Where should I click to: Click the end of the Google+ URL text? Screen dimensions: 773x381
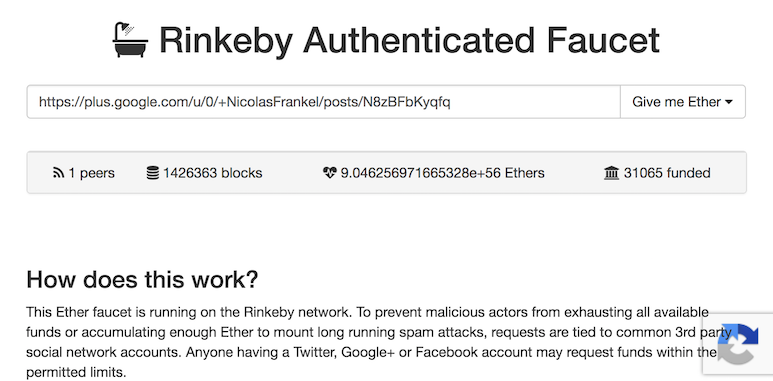click(450, 102)
